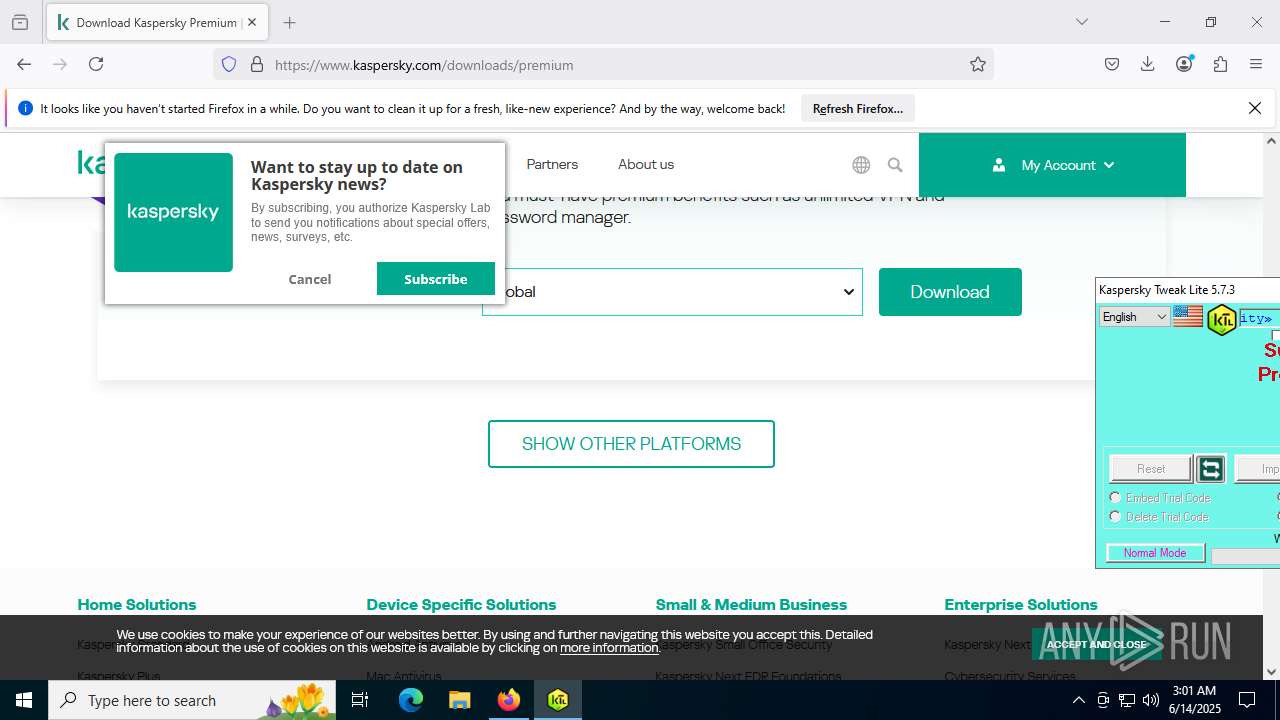This screenshot has width=1280, height=720.
Task: Open a new browser tab
Action: tap(290, 22)
